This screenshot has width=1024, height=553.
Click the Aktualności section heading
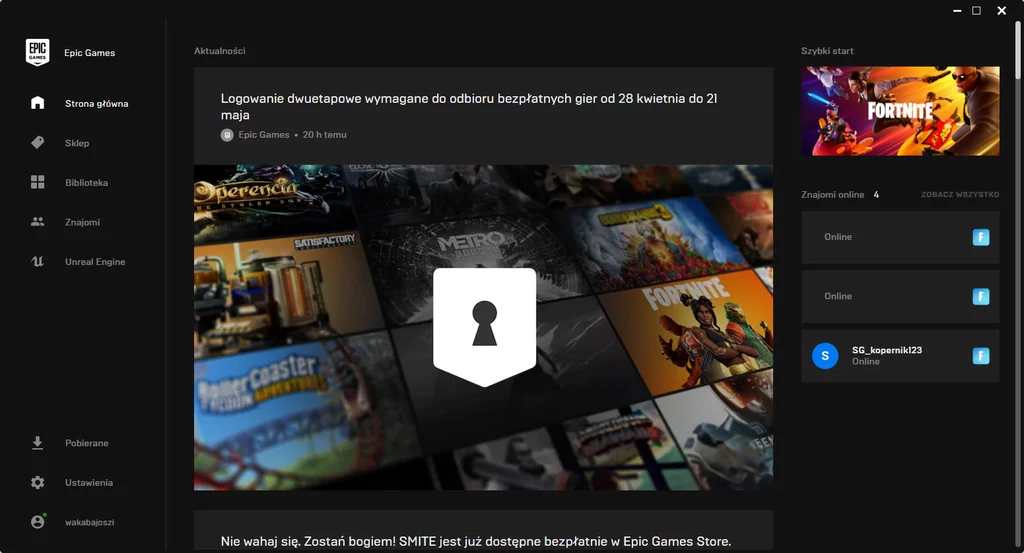pyautogui.click(x=219, y=51)
